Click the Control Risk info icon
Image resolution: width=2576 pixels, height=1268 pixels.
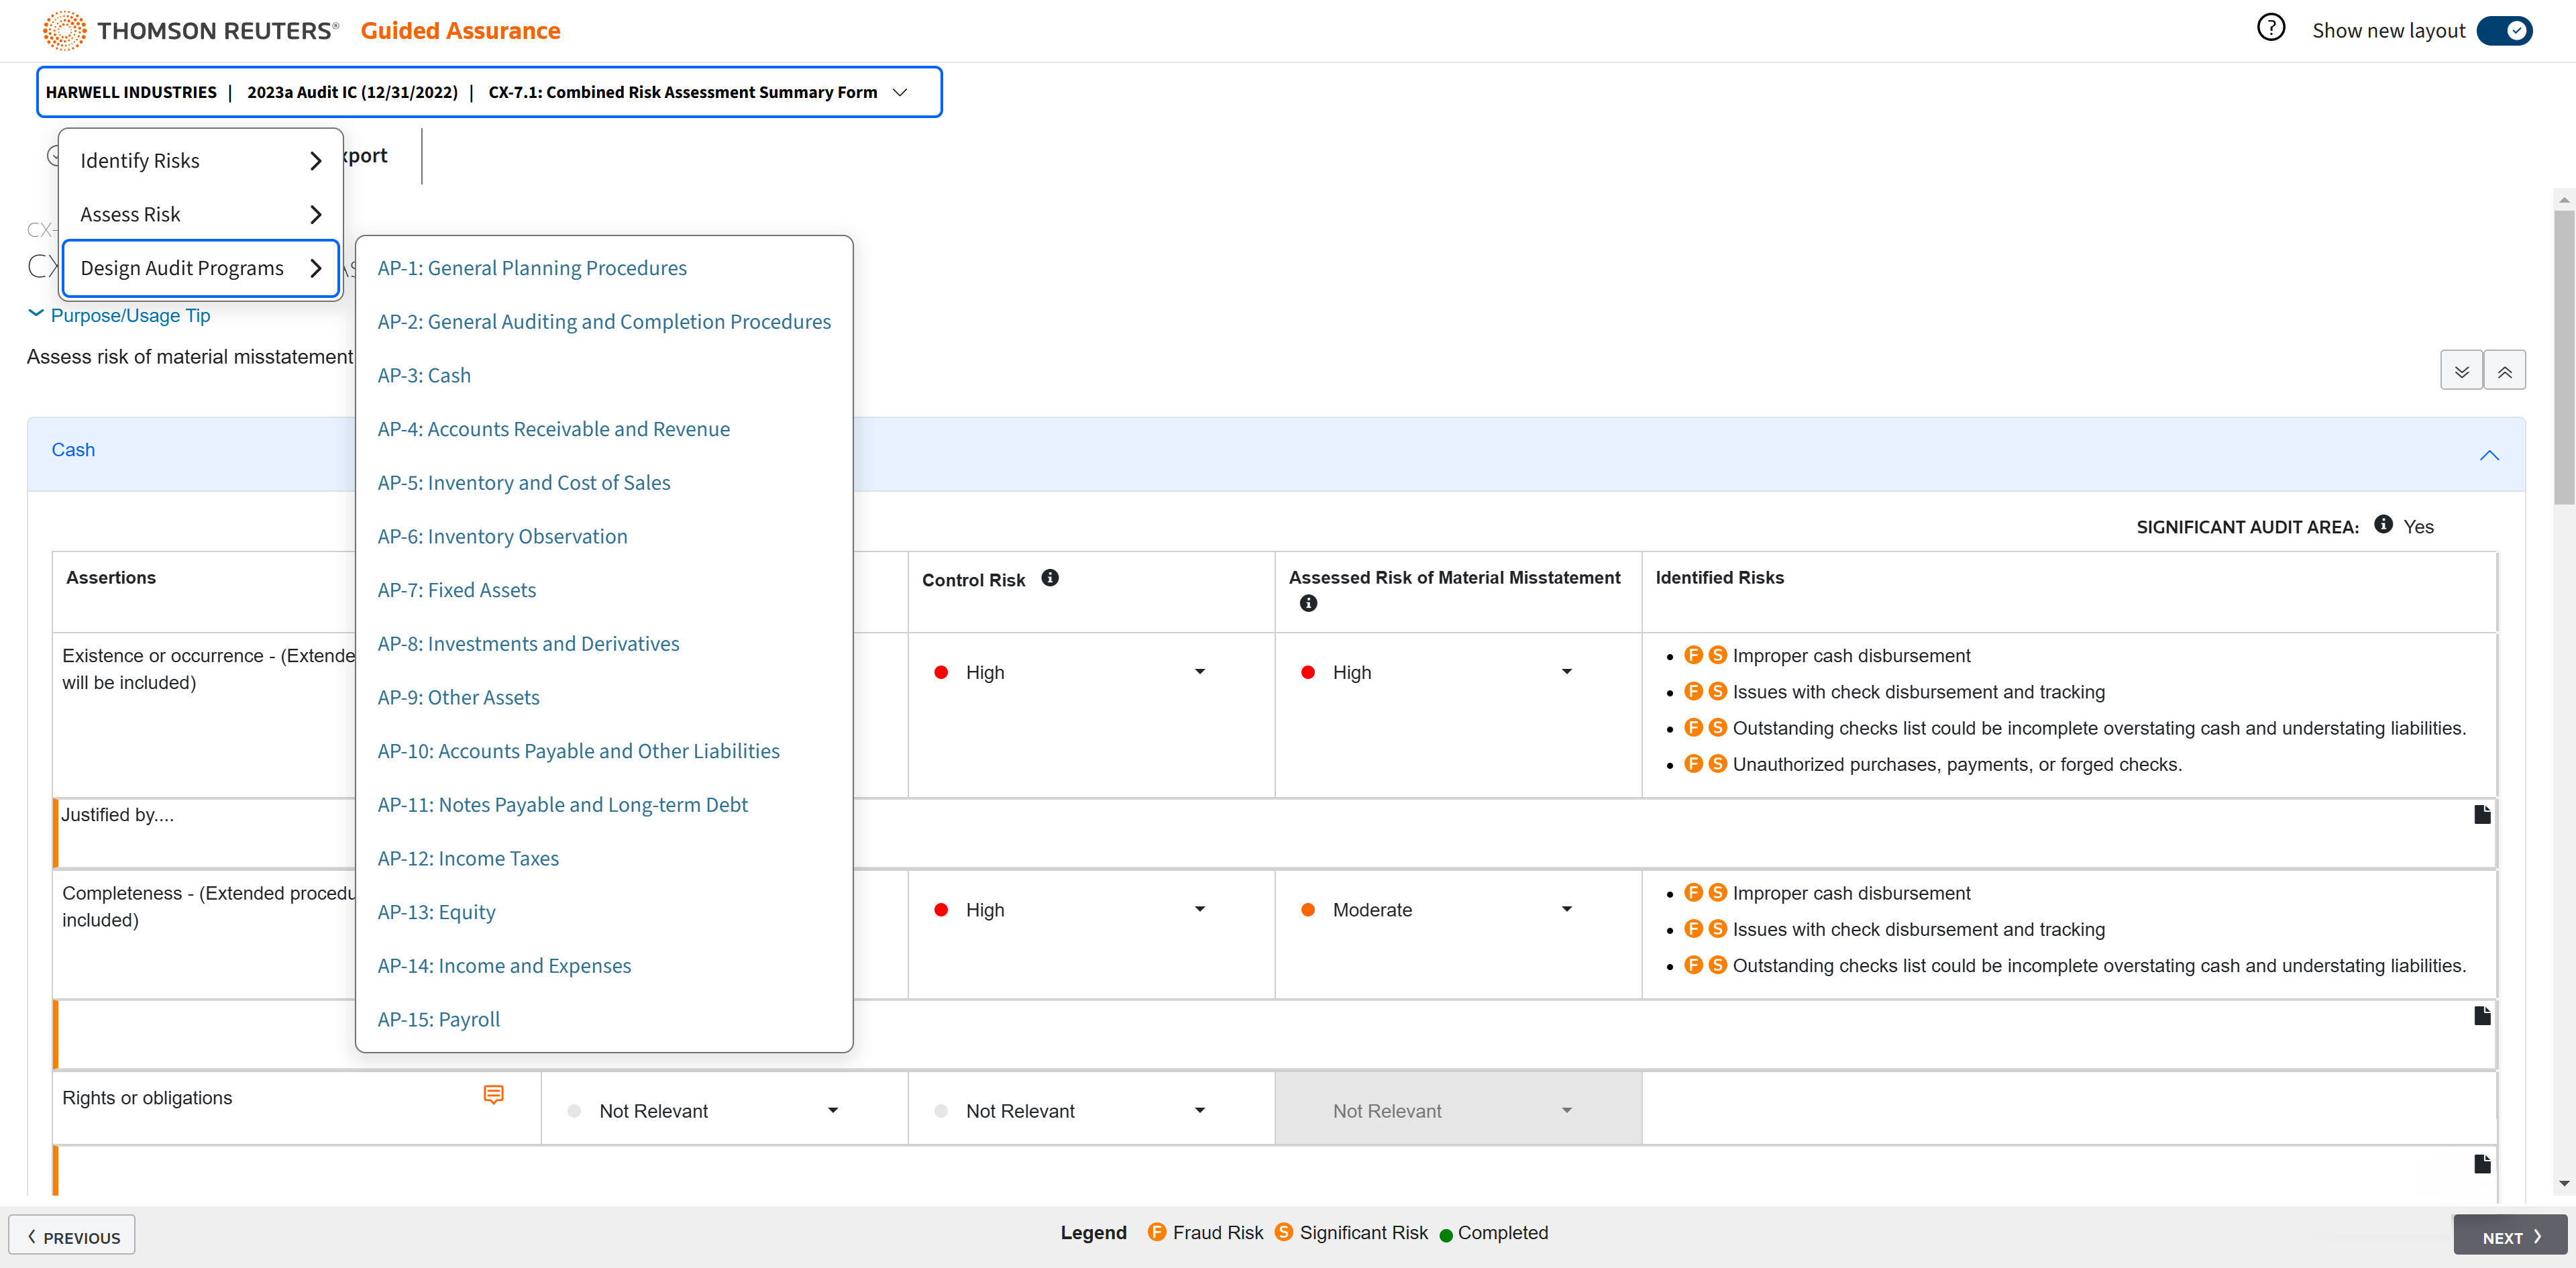[1049, 578]
